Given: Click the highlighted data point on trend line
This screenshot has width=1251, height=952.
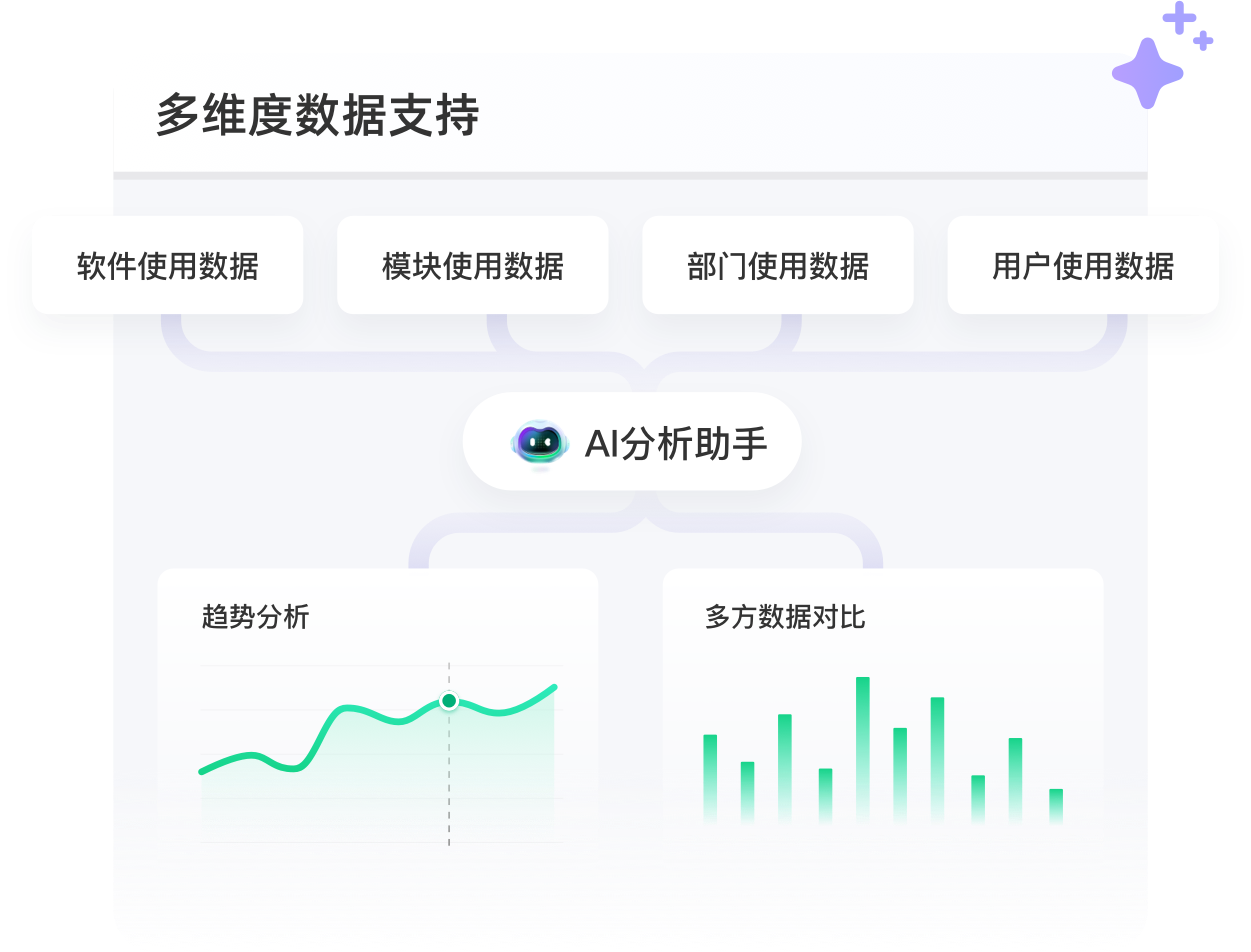Looking at the screenshot, I should click(449, 703).
